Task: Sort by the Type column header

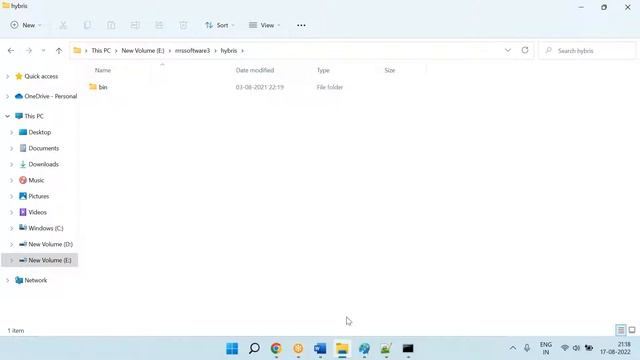Action: pos(323,70)
